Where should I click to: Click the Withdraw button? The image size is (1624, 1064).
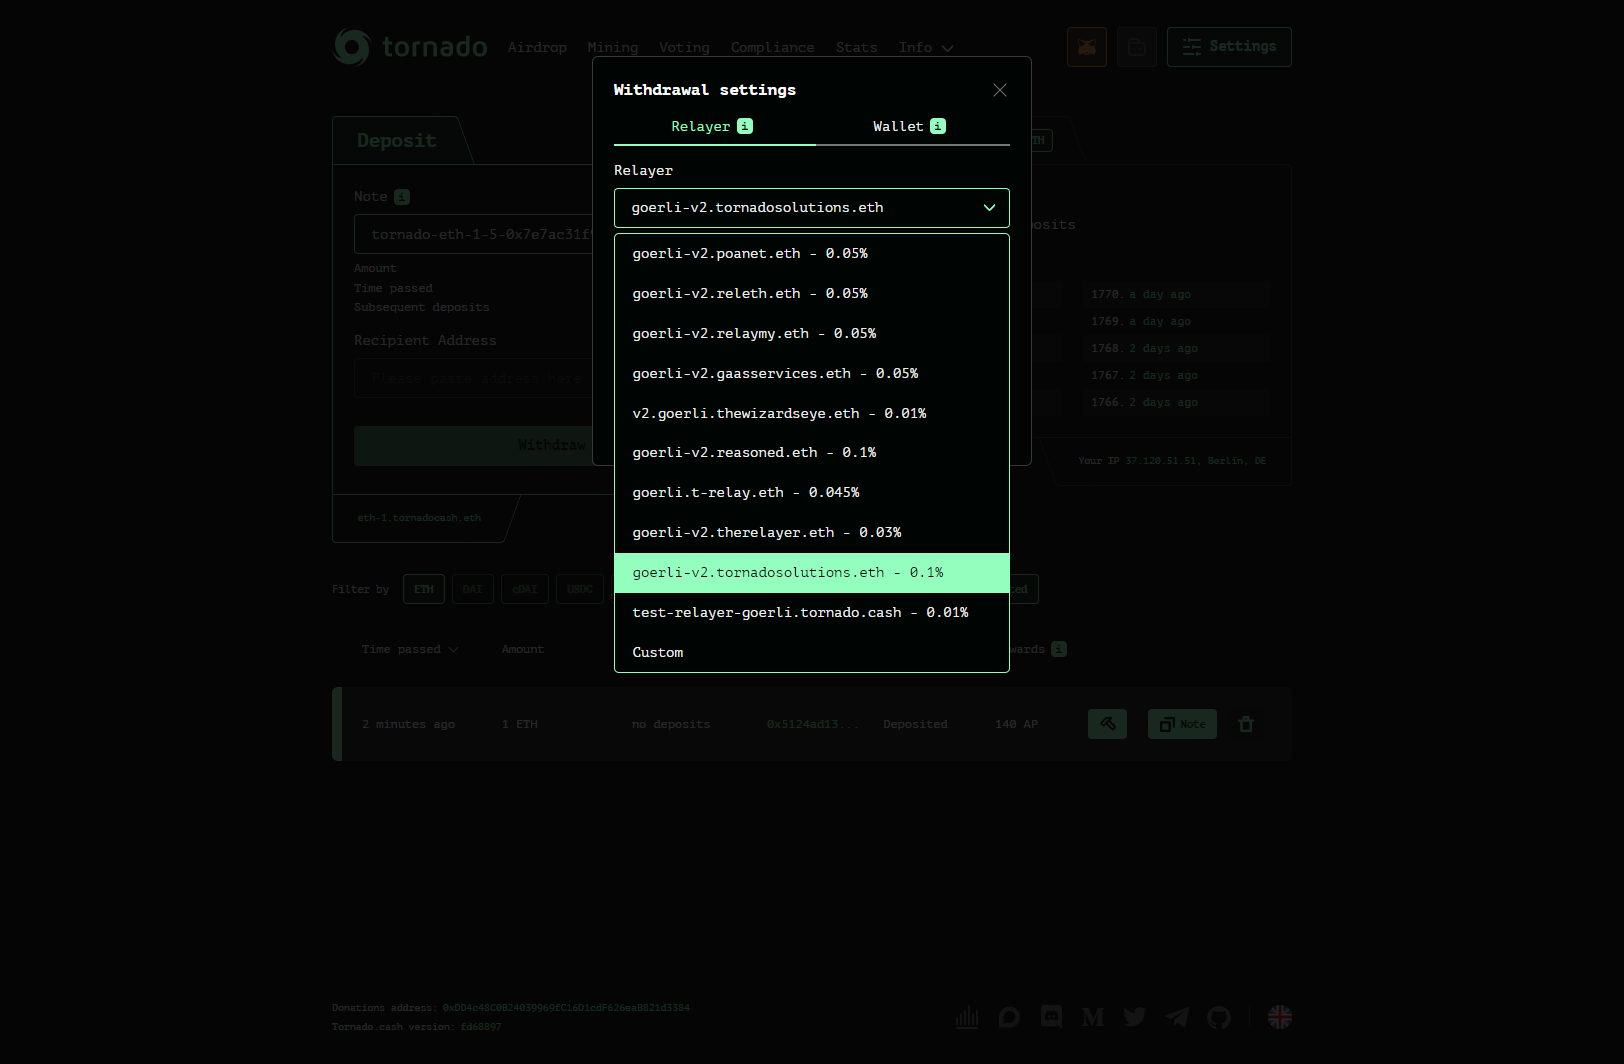pos(474,445)
